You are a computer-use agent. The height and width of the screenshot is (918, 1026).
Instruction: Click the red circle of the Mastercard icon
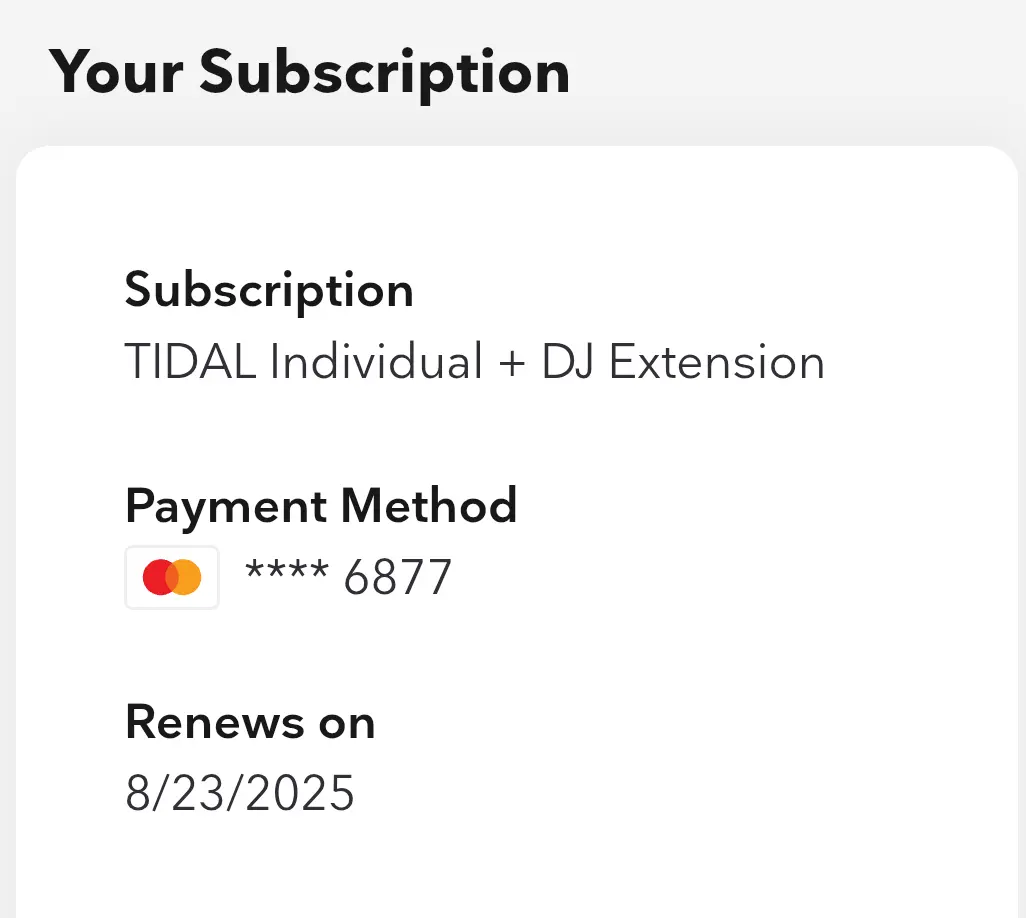(157, 577)
